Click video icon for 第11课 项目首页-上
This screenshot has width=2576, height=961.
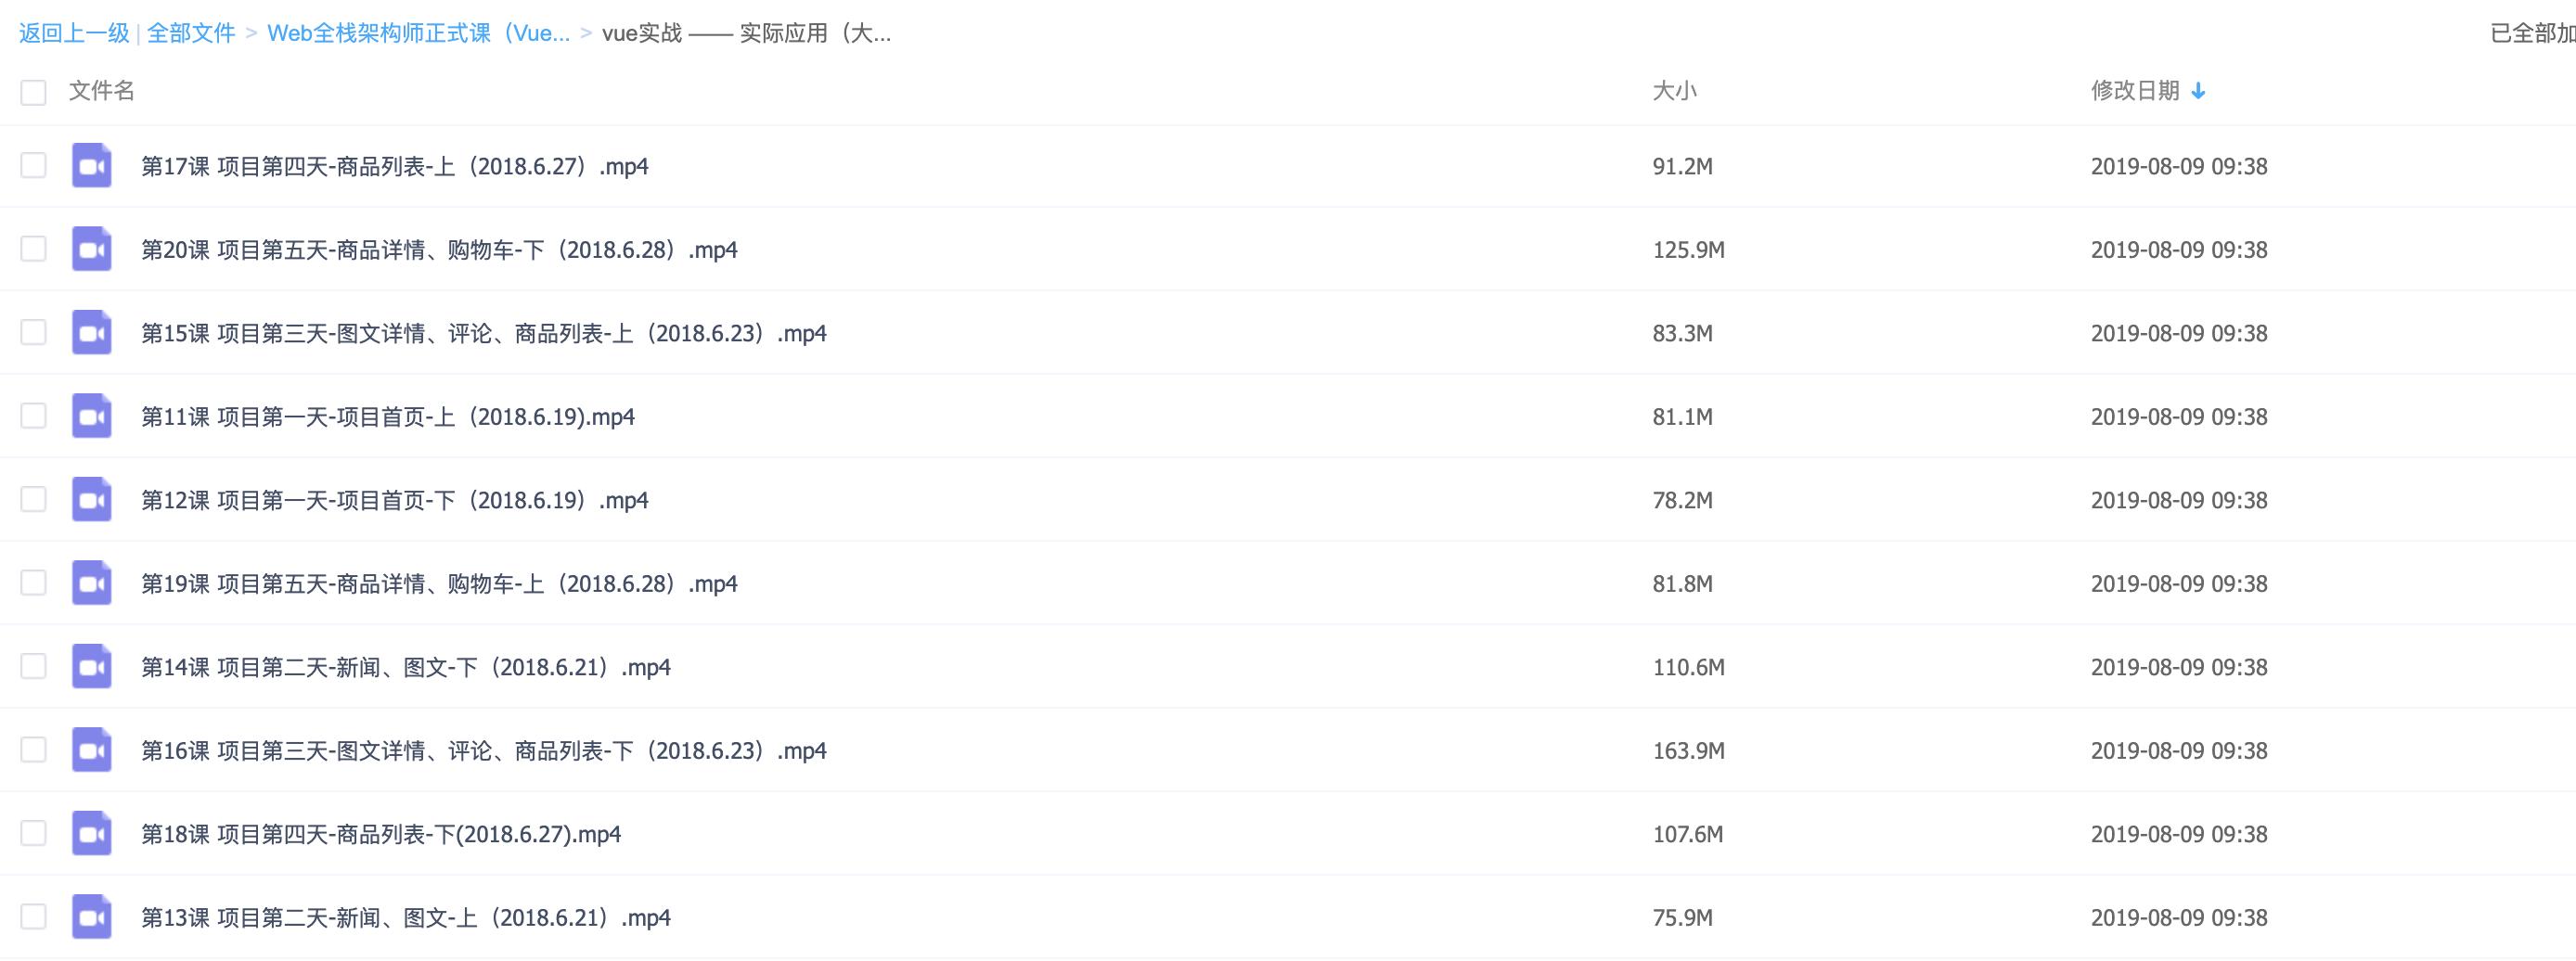tap(92, 417)
